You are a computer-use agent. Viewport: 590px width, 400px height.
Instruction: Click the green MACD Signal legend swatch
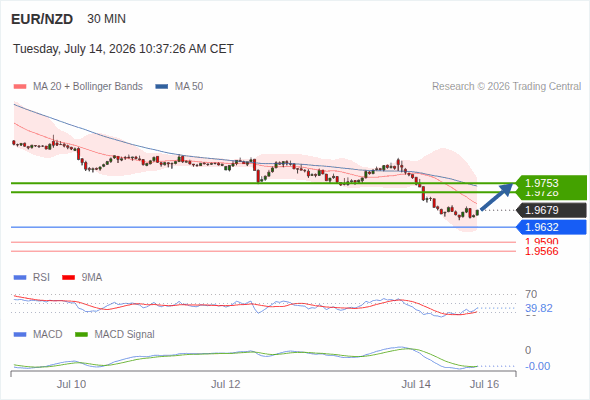81,335
